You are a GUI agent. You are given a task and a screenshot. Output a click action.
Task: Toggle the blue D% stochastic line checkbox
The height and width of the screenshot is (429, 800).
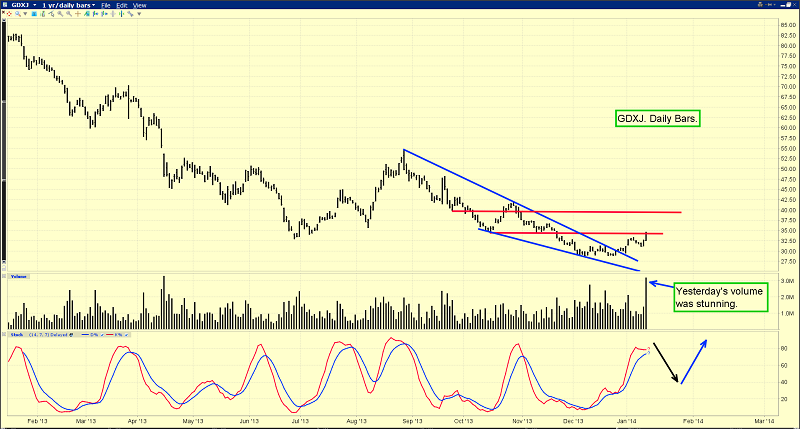pyautogui.click(x=101, y=335)
